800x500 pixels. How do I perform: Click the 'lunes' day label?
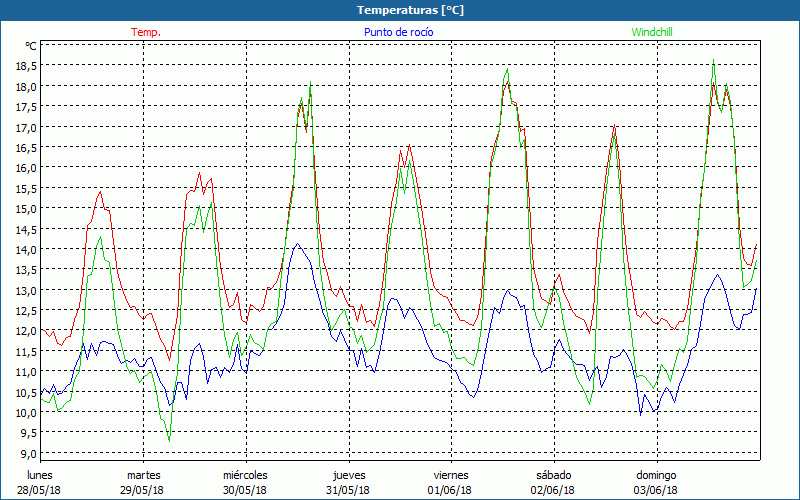pos(40,475)
